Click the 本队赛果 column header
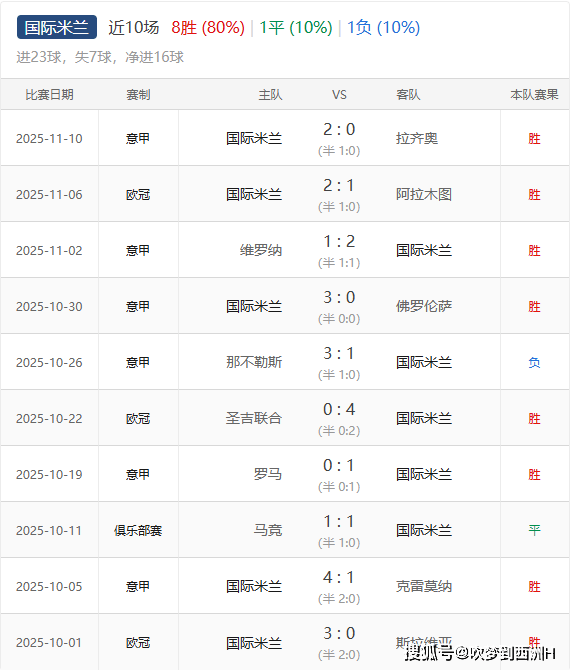 [x=534, y=95]
